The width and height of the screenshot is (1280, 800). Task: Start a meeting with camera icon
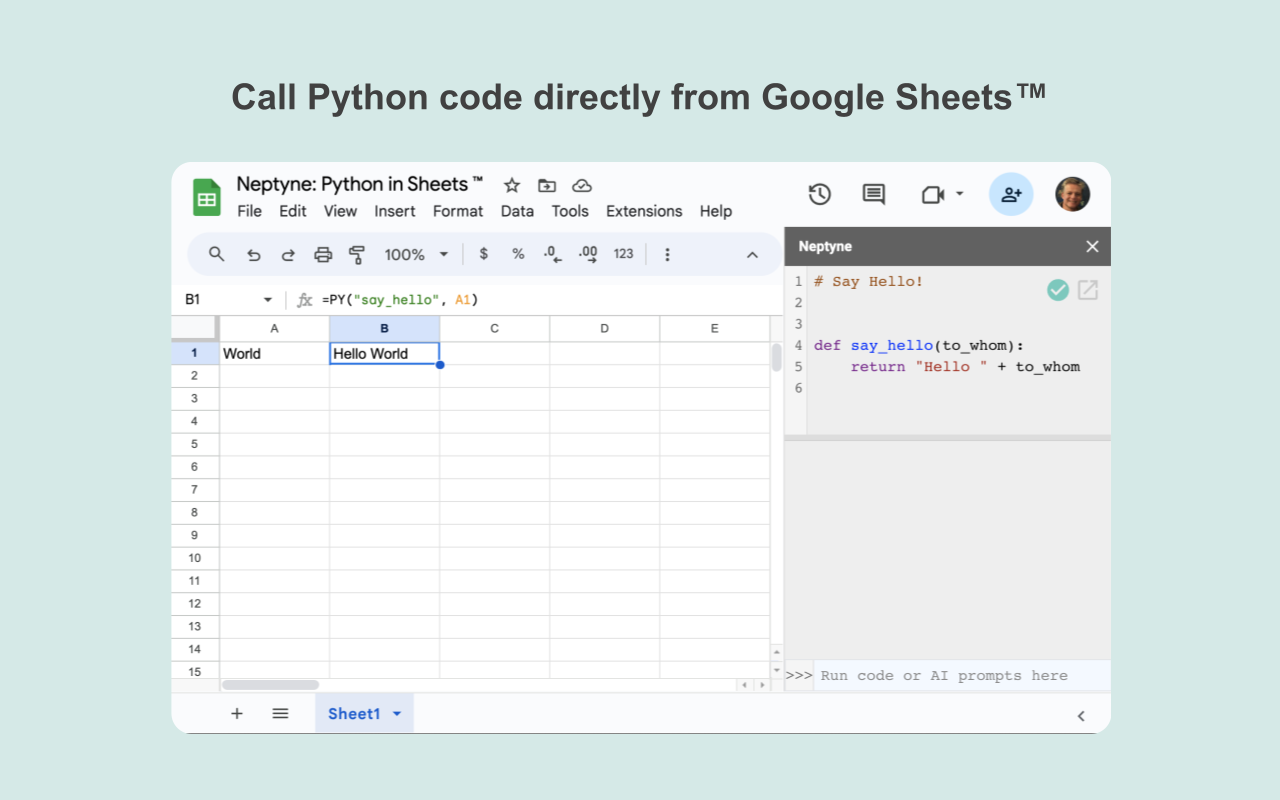point(933,194)
